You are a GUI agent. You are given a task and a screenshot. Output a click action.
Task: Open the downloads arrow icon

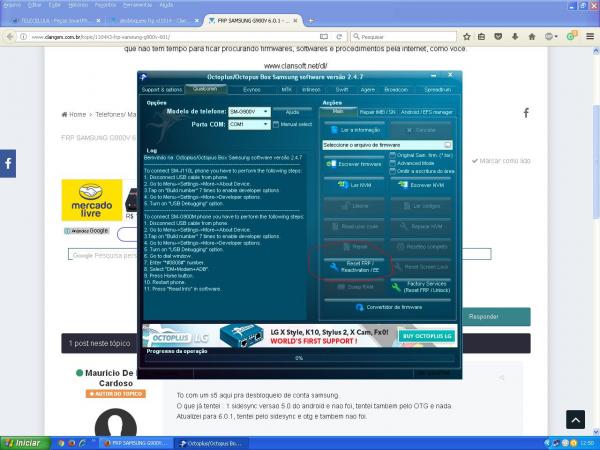(515, 37)
